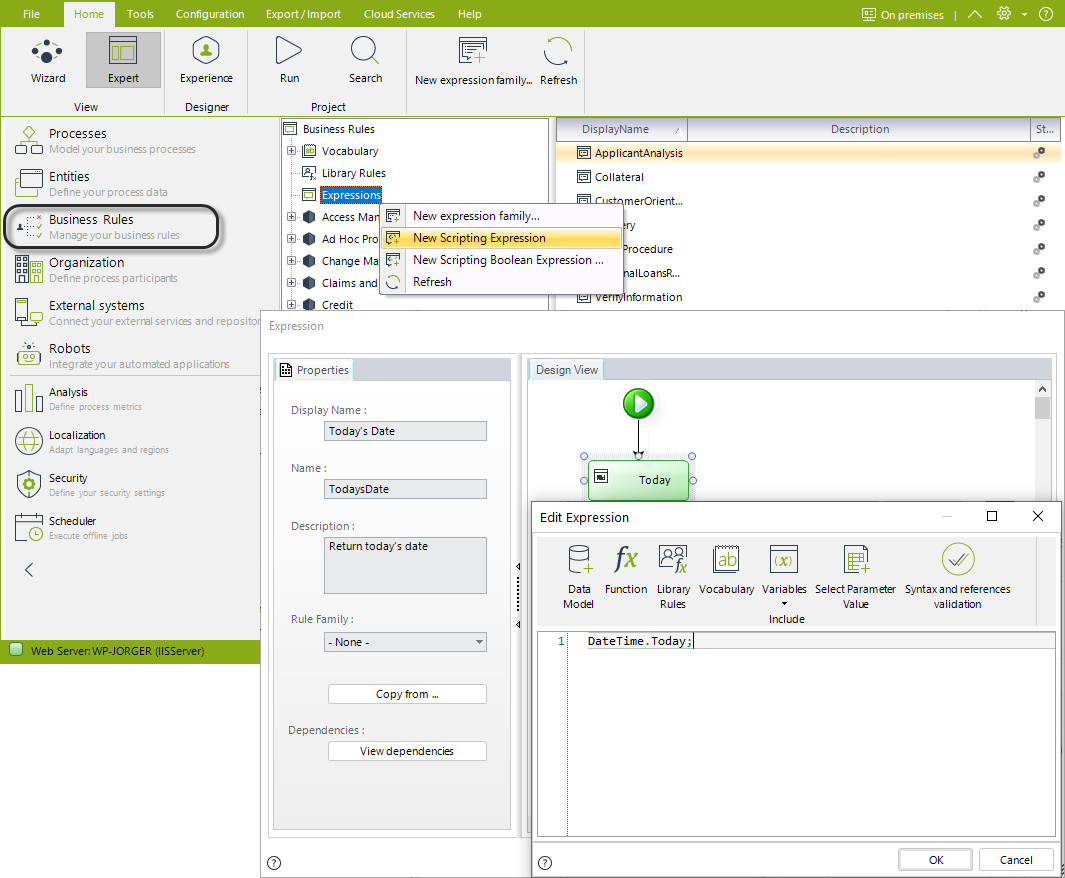Open External systems module
The image size is (1065, 878).
click(x=136, y=312)
